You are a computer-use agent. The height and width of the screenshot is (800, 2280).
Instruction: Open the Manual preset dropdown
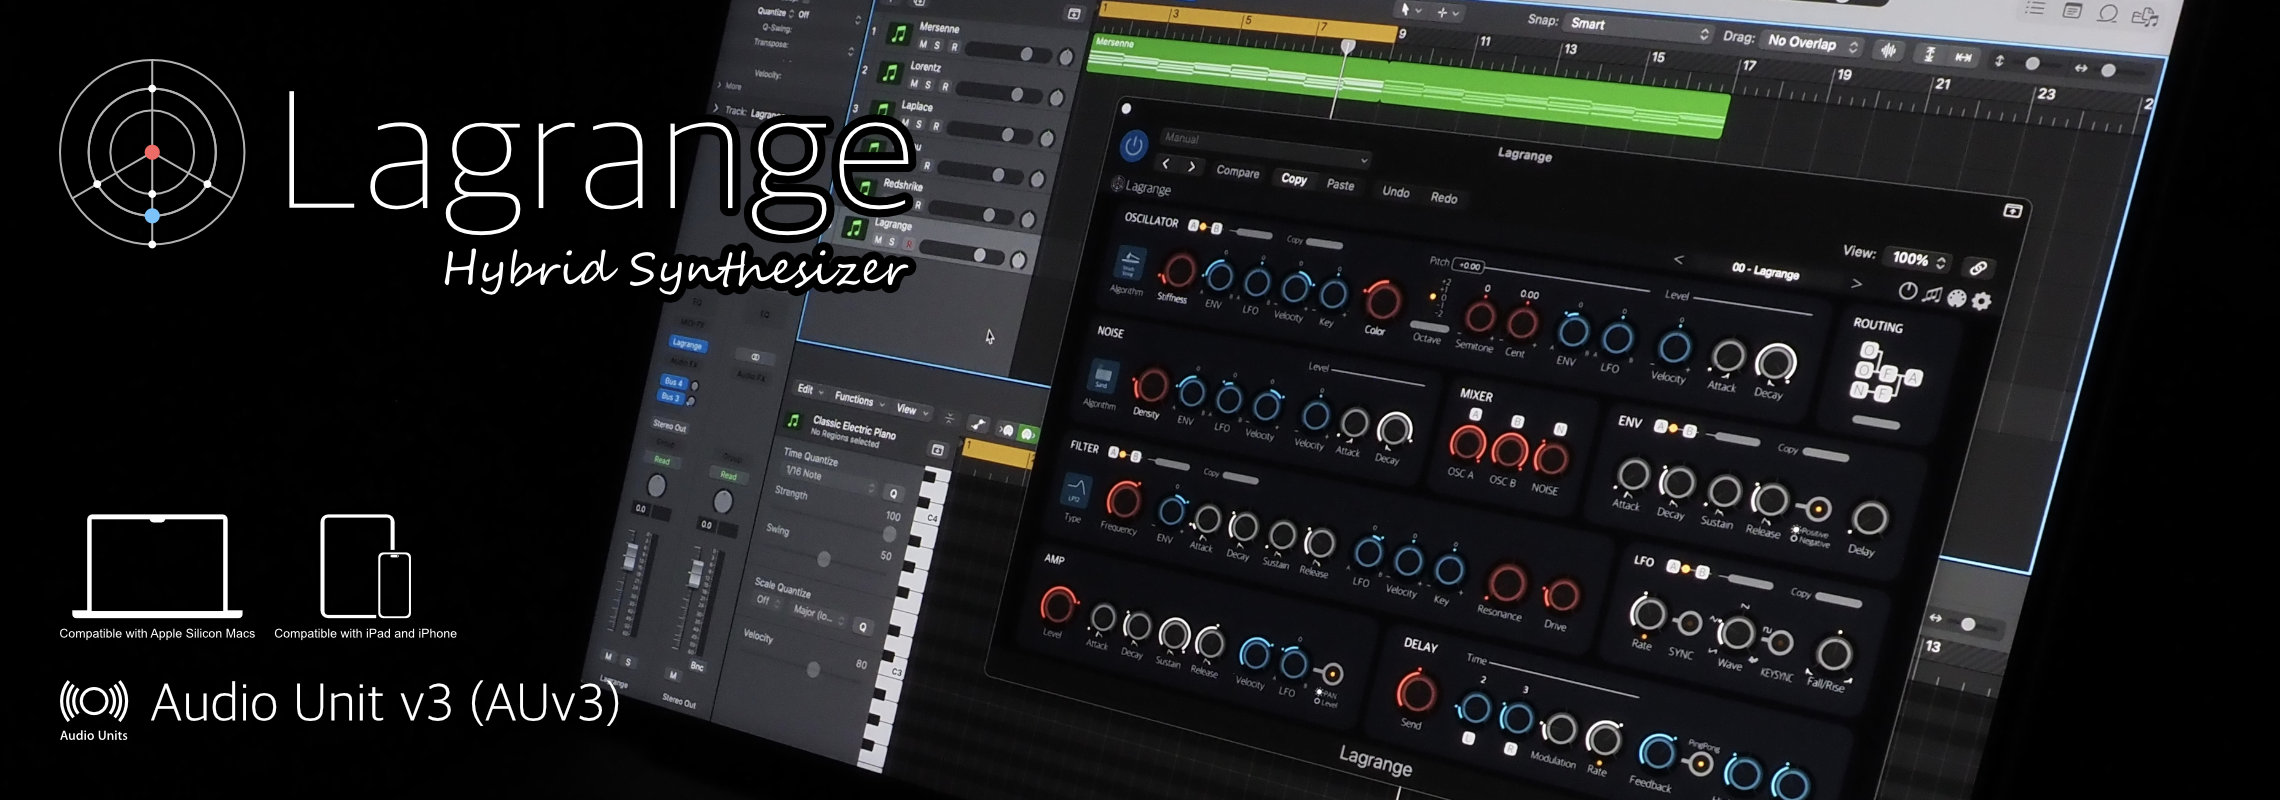(x=1264, y=146)
